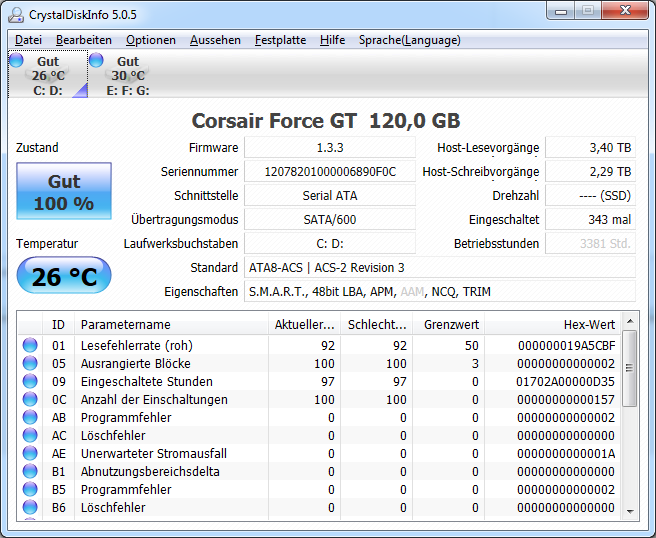
Task: Click status orb of Eingeschaltete Stunden row
Action: (30, 381)
